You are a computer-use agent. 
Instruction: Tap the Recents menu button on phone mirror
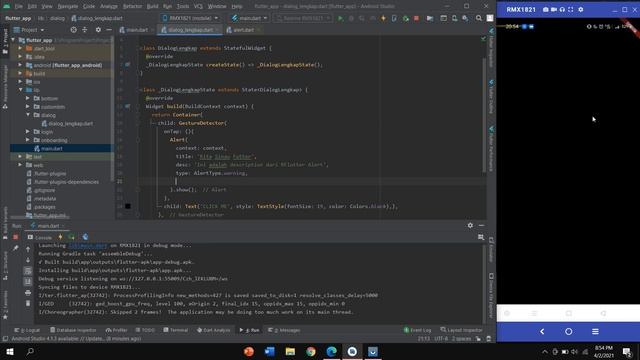pyautogui.click(x=596, y=331)
